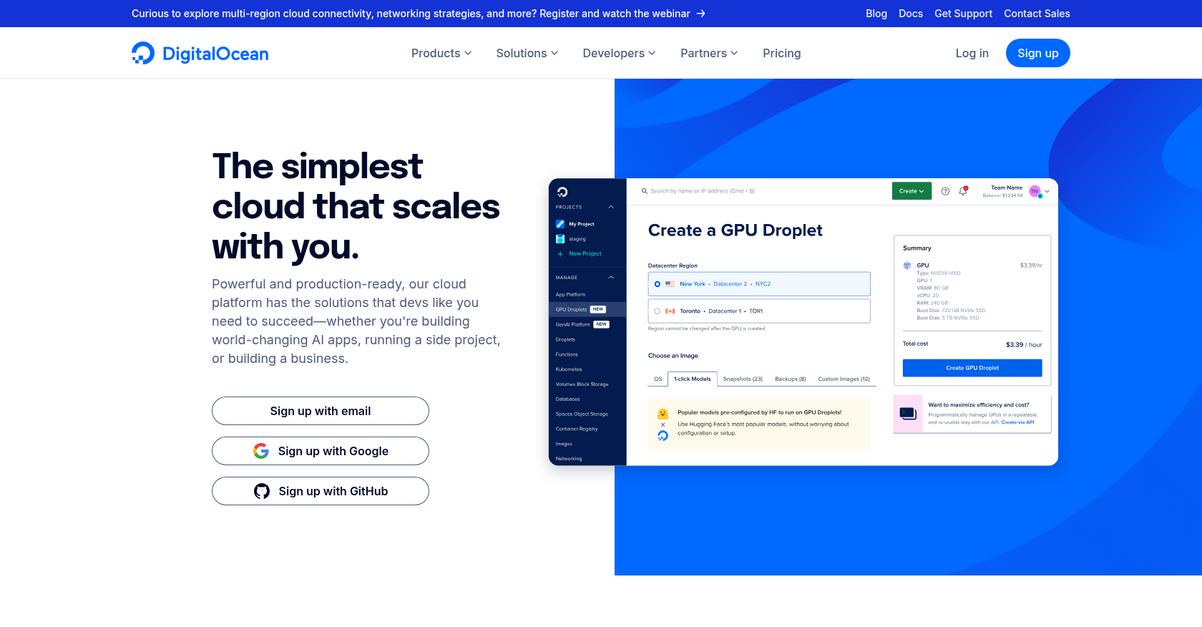Collapse the PROJECTS section in the preview sidebar
The height and width of the screenshot is (627, 1202).
point(611,207)
